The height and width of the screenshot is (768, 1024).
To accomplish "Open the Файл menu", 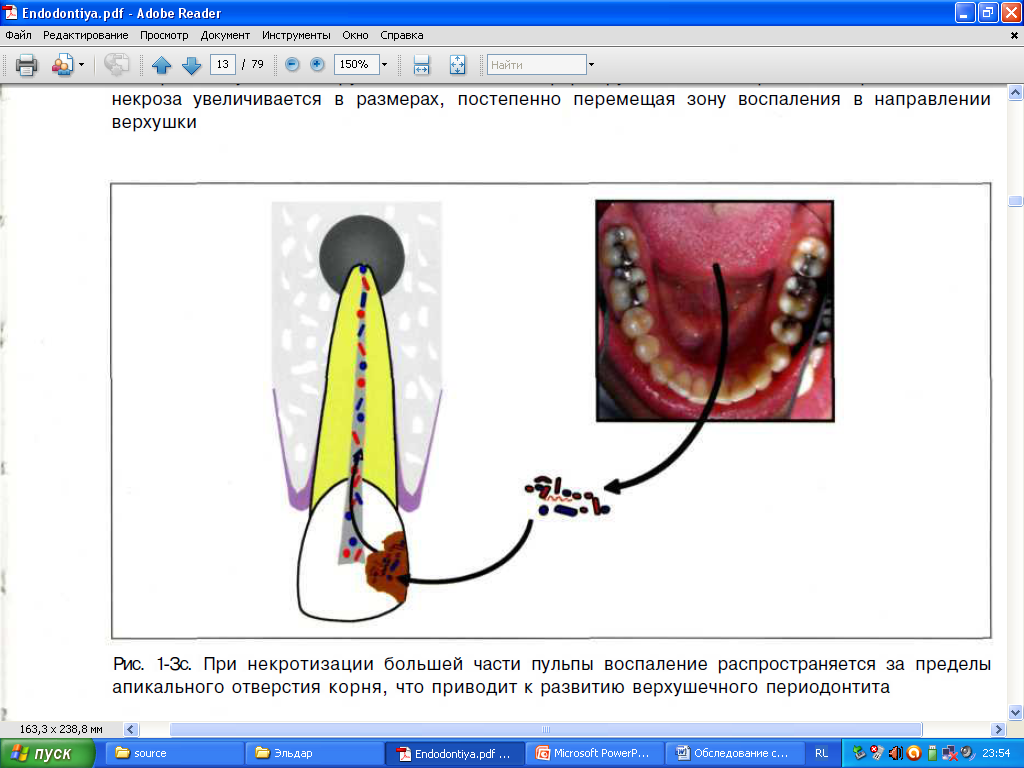I will (x=18, y=35).
